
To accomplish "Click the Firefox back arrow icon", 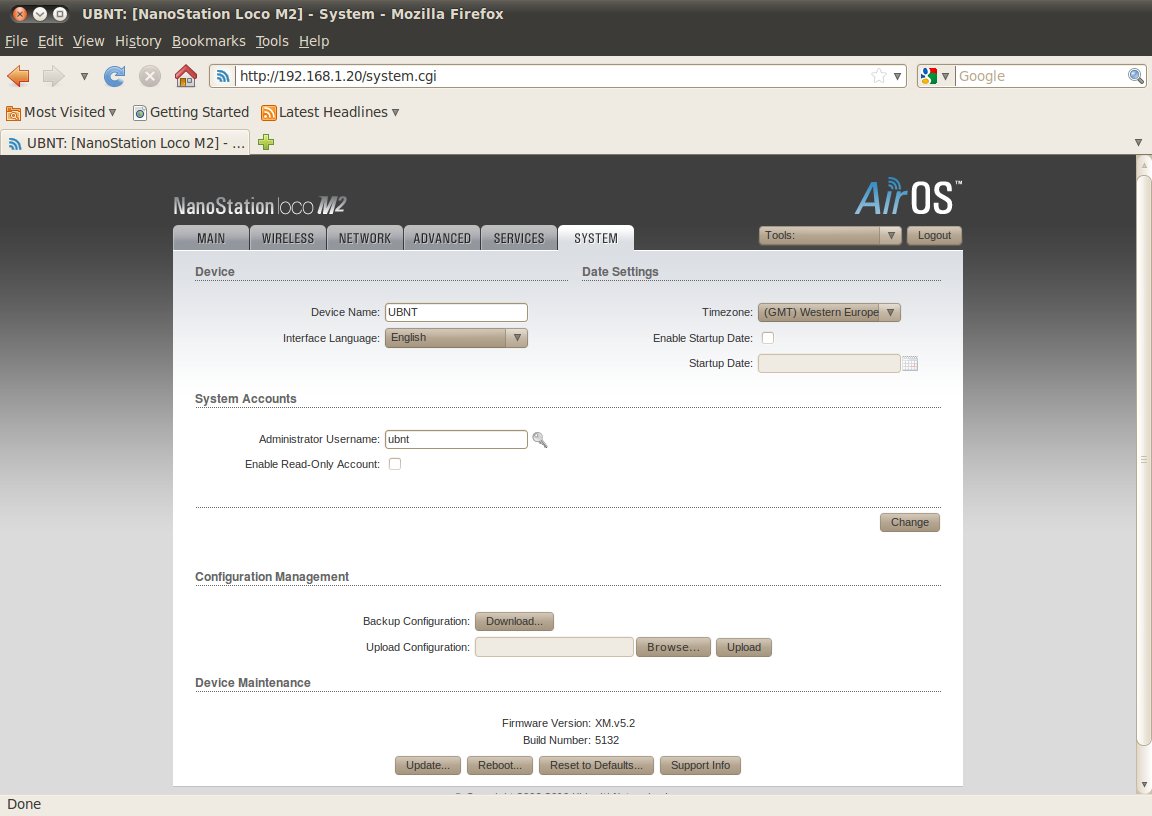I will 18,76.
